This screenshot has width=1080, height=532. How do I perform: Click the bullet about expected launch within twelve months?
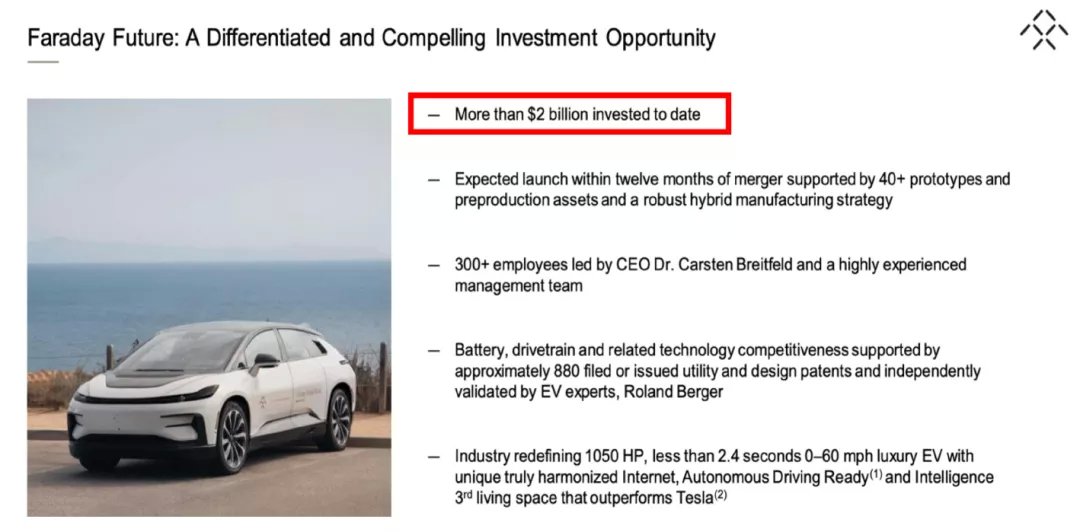point(732,190)
